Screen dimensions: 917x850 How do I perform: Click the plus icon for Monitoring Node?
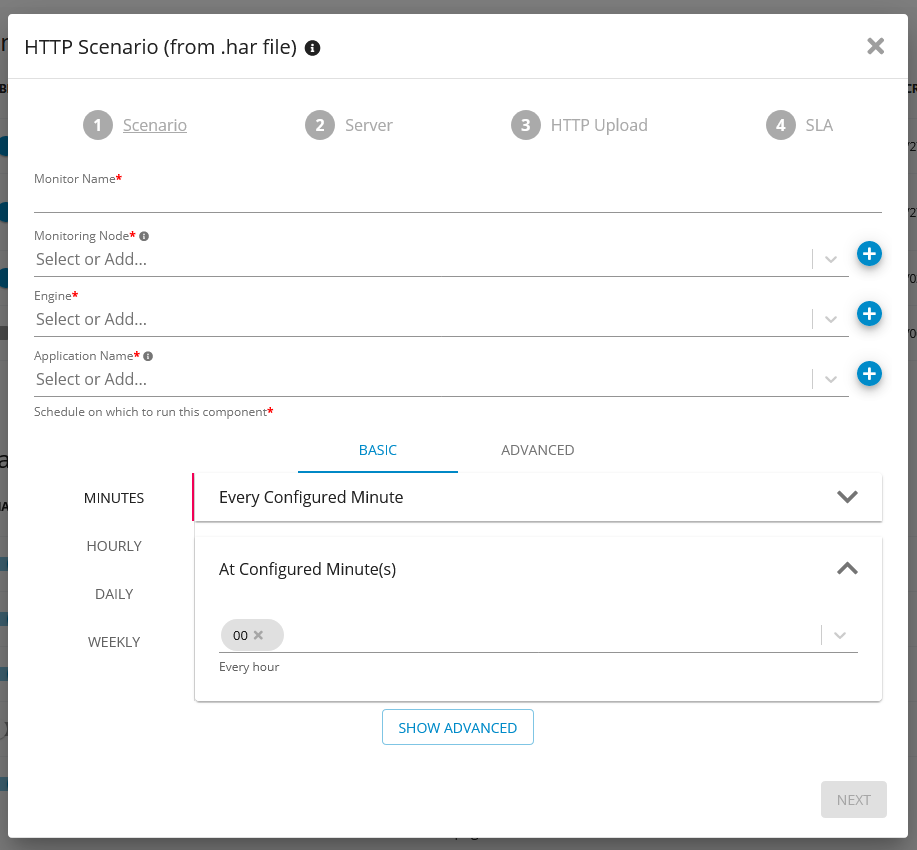click(x=869, y=254)
